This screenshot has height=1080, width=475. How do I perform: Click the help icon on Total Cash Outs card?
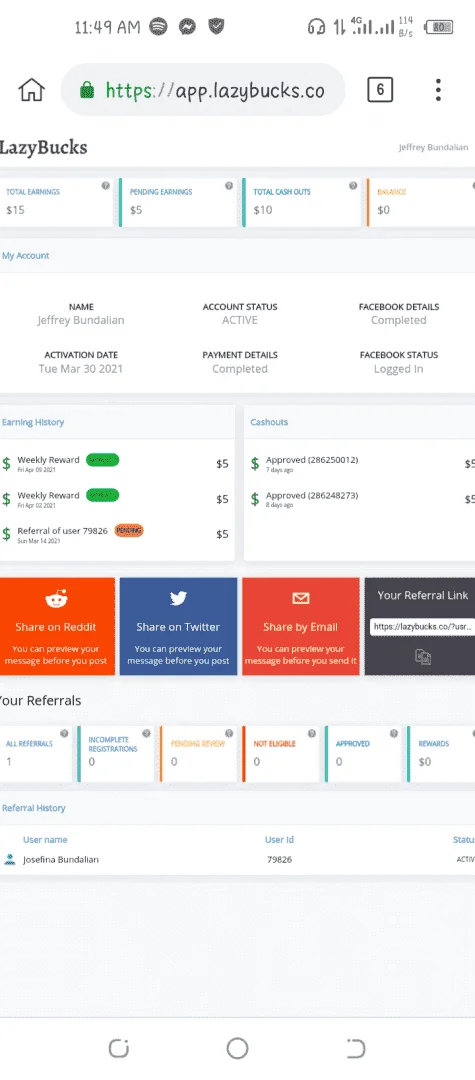pyautogui.click(x=353, y=186)
